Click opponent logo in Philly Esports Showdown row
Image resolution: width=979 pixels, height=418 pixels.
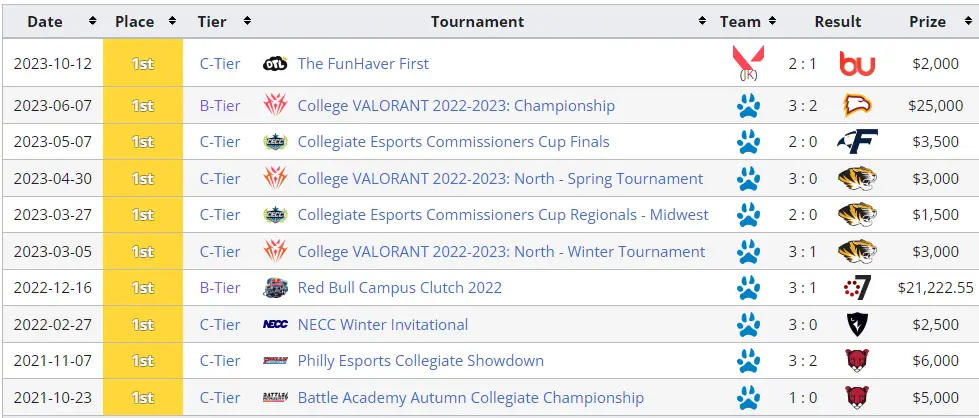point(857,361)
